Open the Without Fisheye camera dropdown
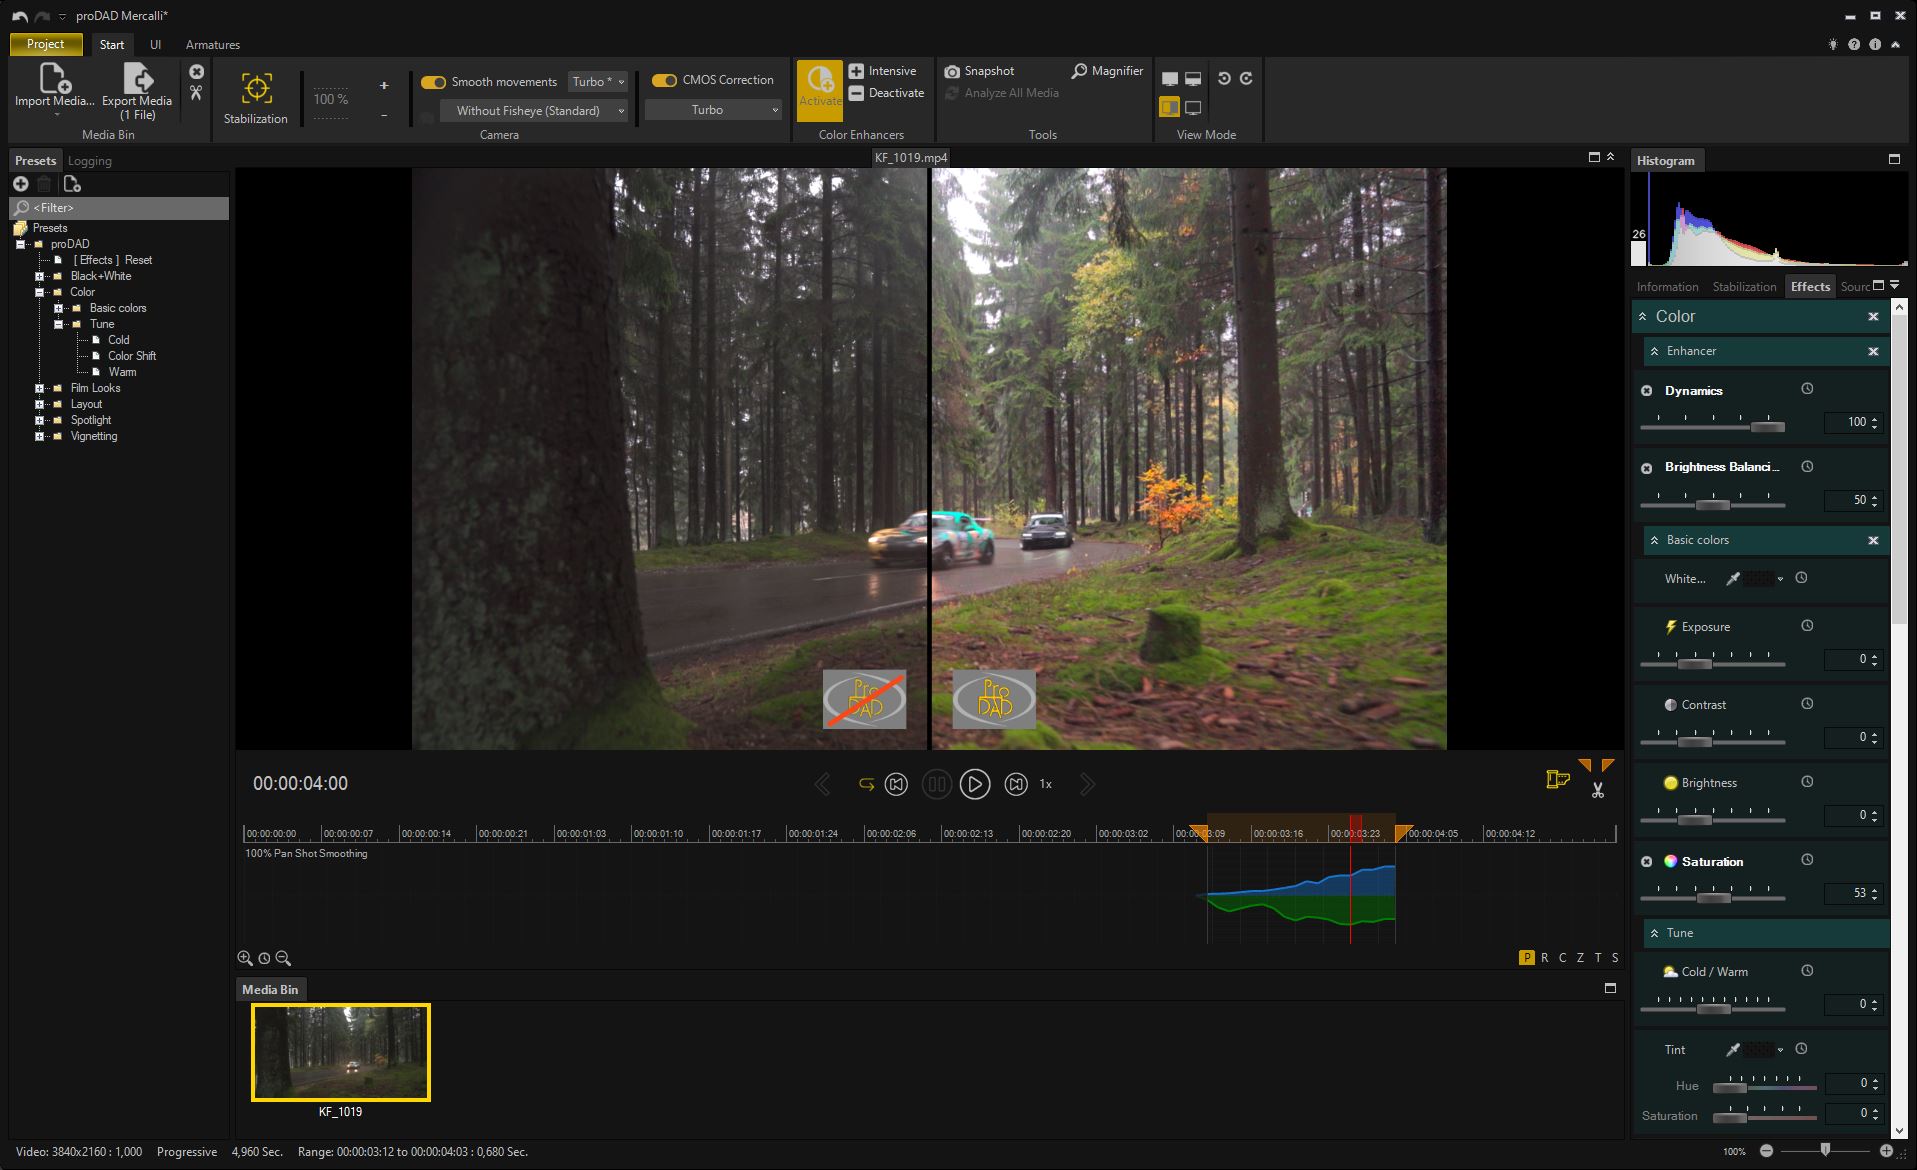Viewport: 1917px width, 1170px height. [x=535, y=111]
